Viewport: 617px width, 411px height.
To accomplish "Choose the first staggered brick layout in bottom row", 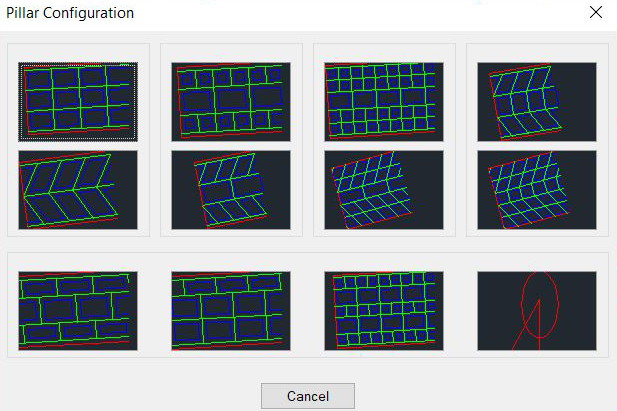I will coord(78,310).
